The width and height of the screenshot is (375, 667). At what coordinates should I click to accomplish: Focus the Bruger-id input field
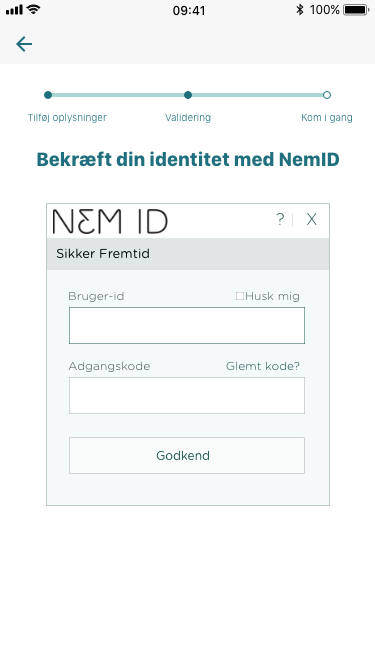(x=187, y=325)
